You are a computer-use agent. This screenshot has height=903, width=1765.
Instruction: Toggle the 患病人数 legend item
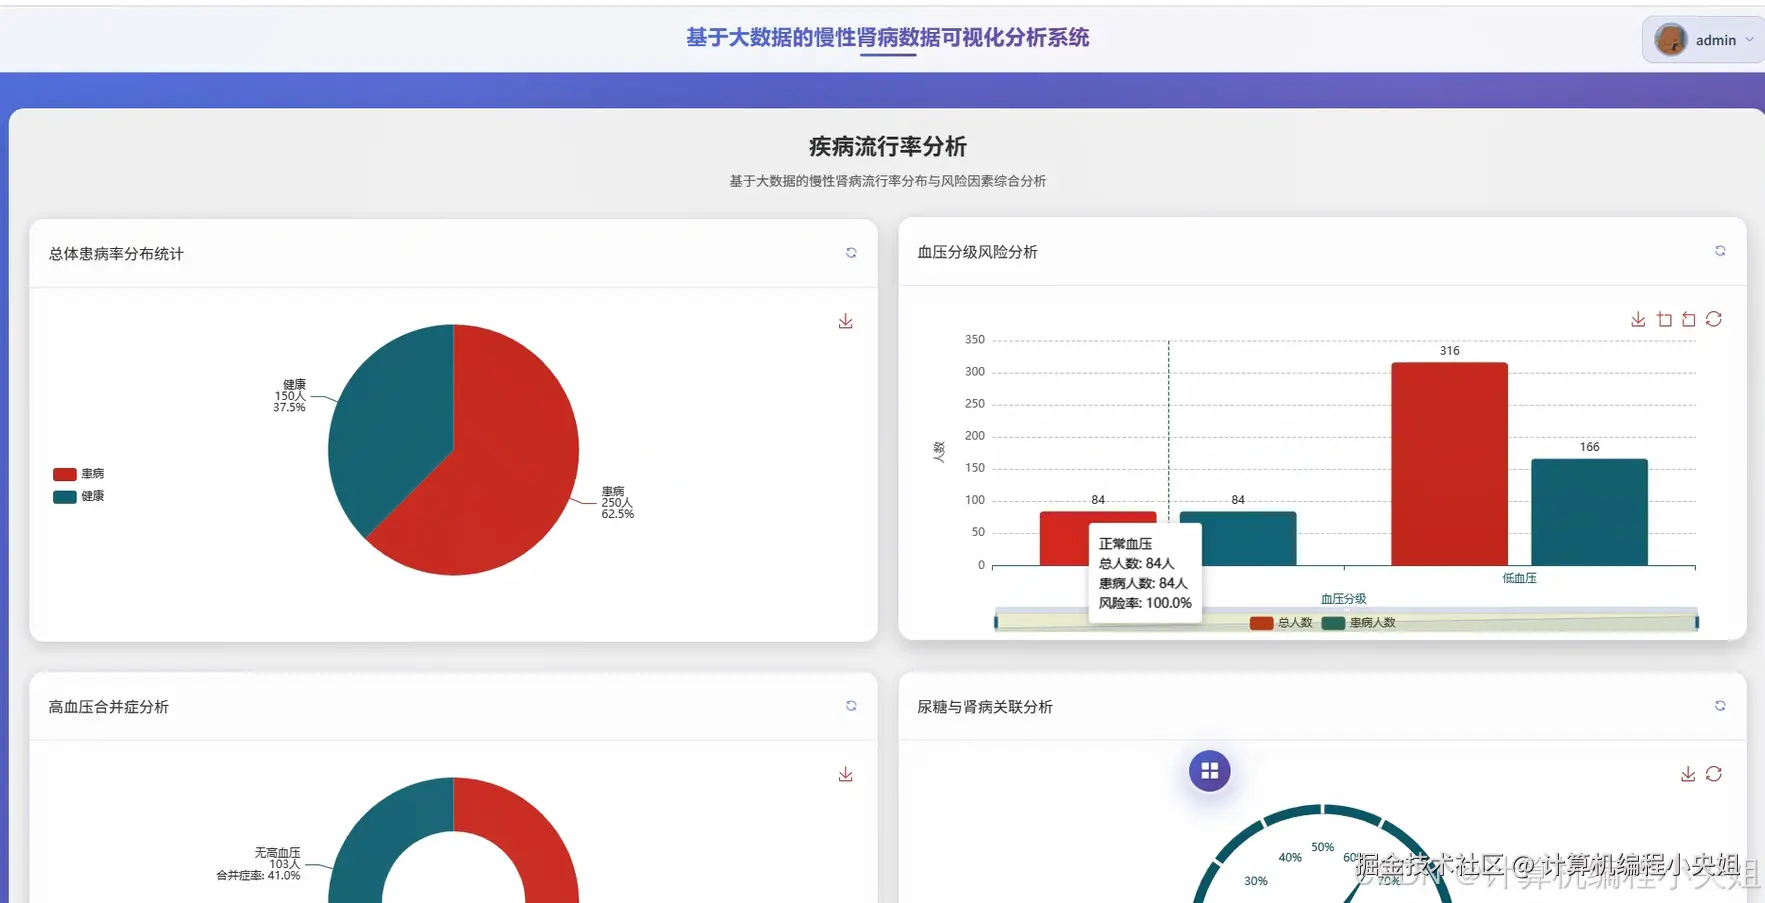1360,622
